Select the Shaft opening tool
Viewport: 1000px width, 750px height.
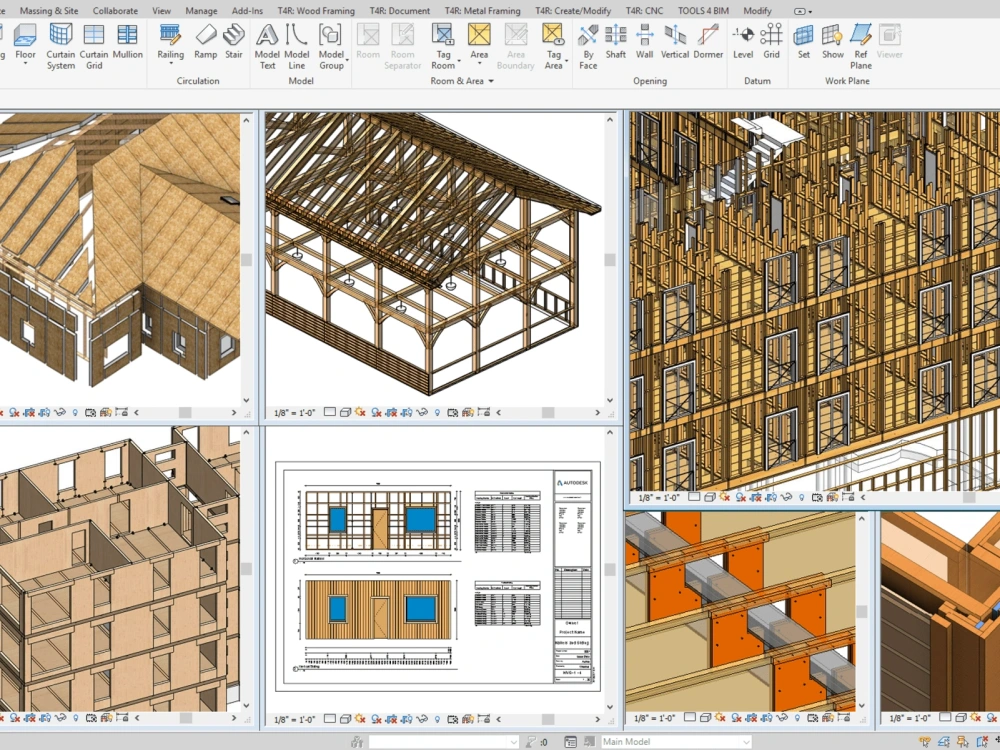tap(615, 47)
